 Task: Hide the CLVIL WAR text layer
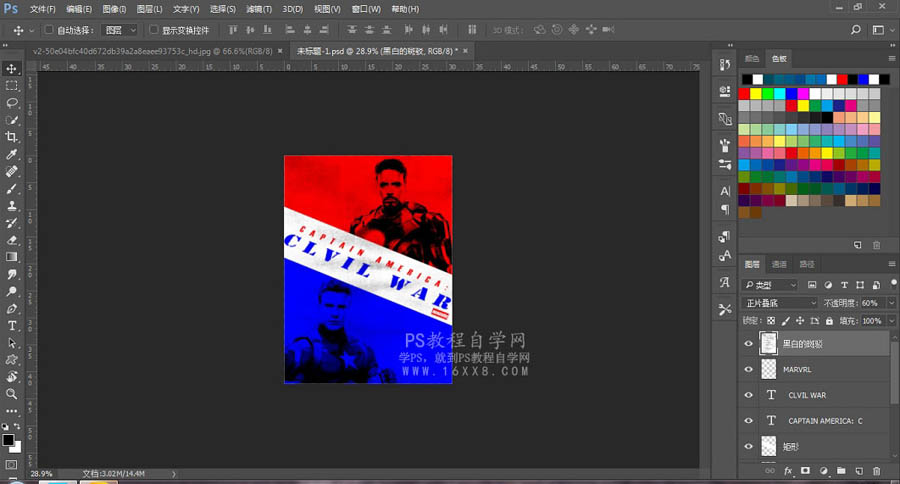coord(748,395)
